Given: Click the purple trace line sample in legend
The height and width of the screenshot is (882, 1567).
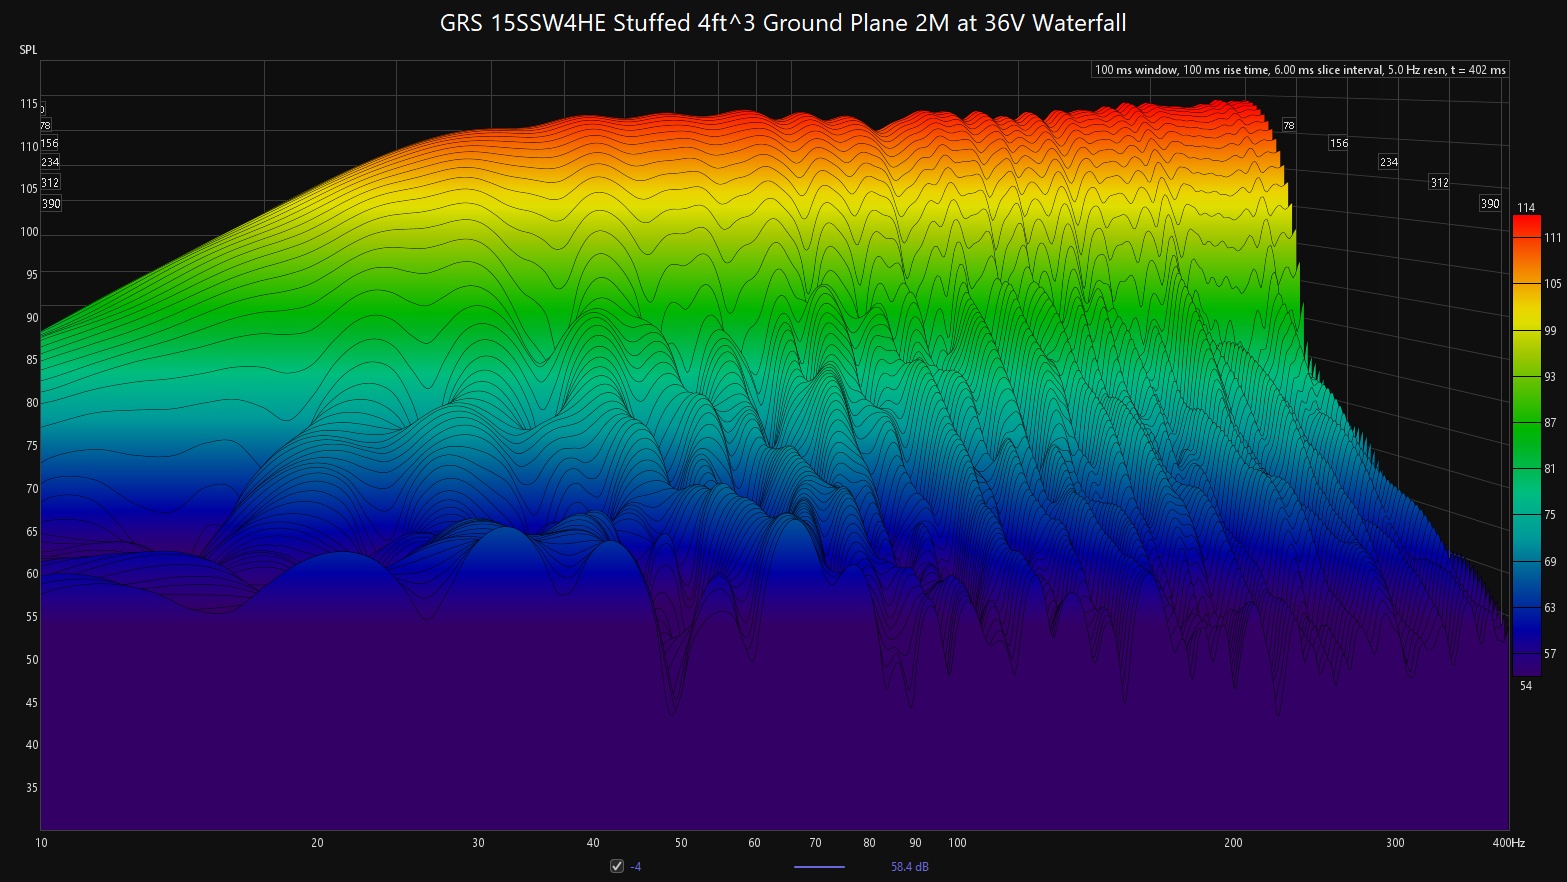Looking at the screenshot, I should click(x=819, y=867).
